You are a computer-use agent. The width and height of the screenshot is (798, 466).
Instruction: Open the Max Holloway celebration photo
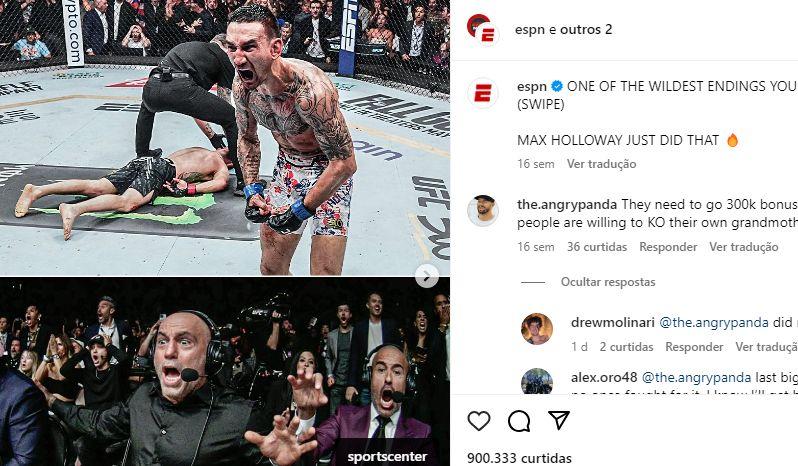pos(225,138)
